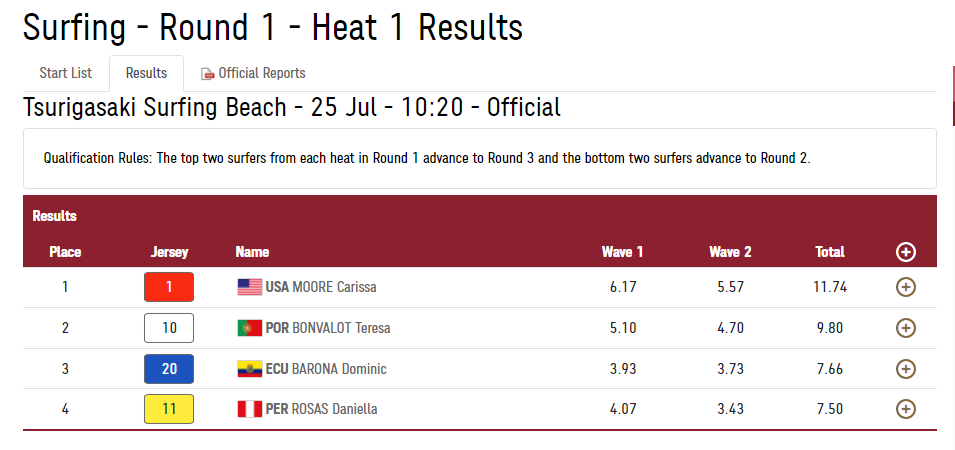Click the Official Reports PDF icon
The width and height of the screenshot is (955, 450).
coord(208,74)
